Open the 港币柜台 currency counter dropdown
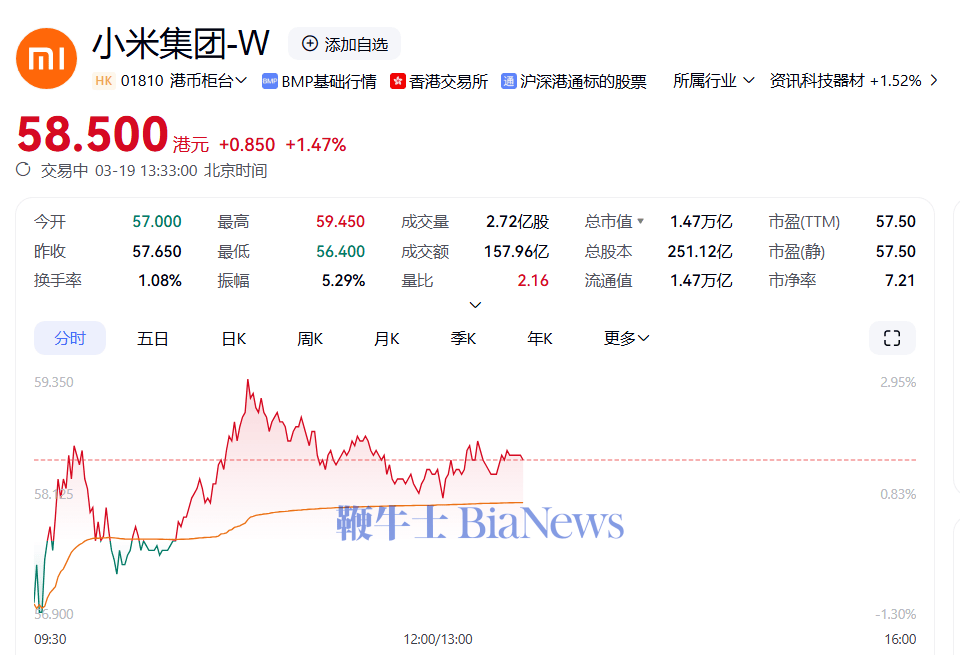 tap(208, 81)
